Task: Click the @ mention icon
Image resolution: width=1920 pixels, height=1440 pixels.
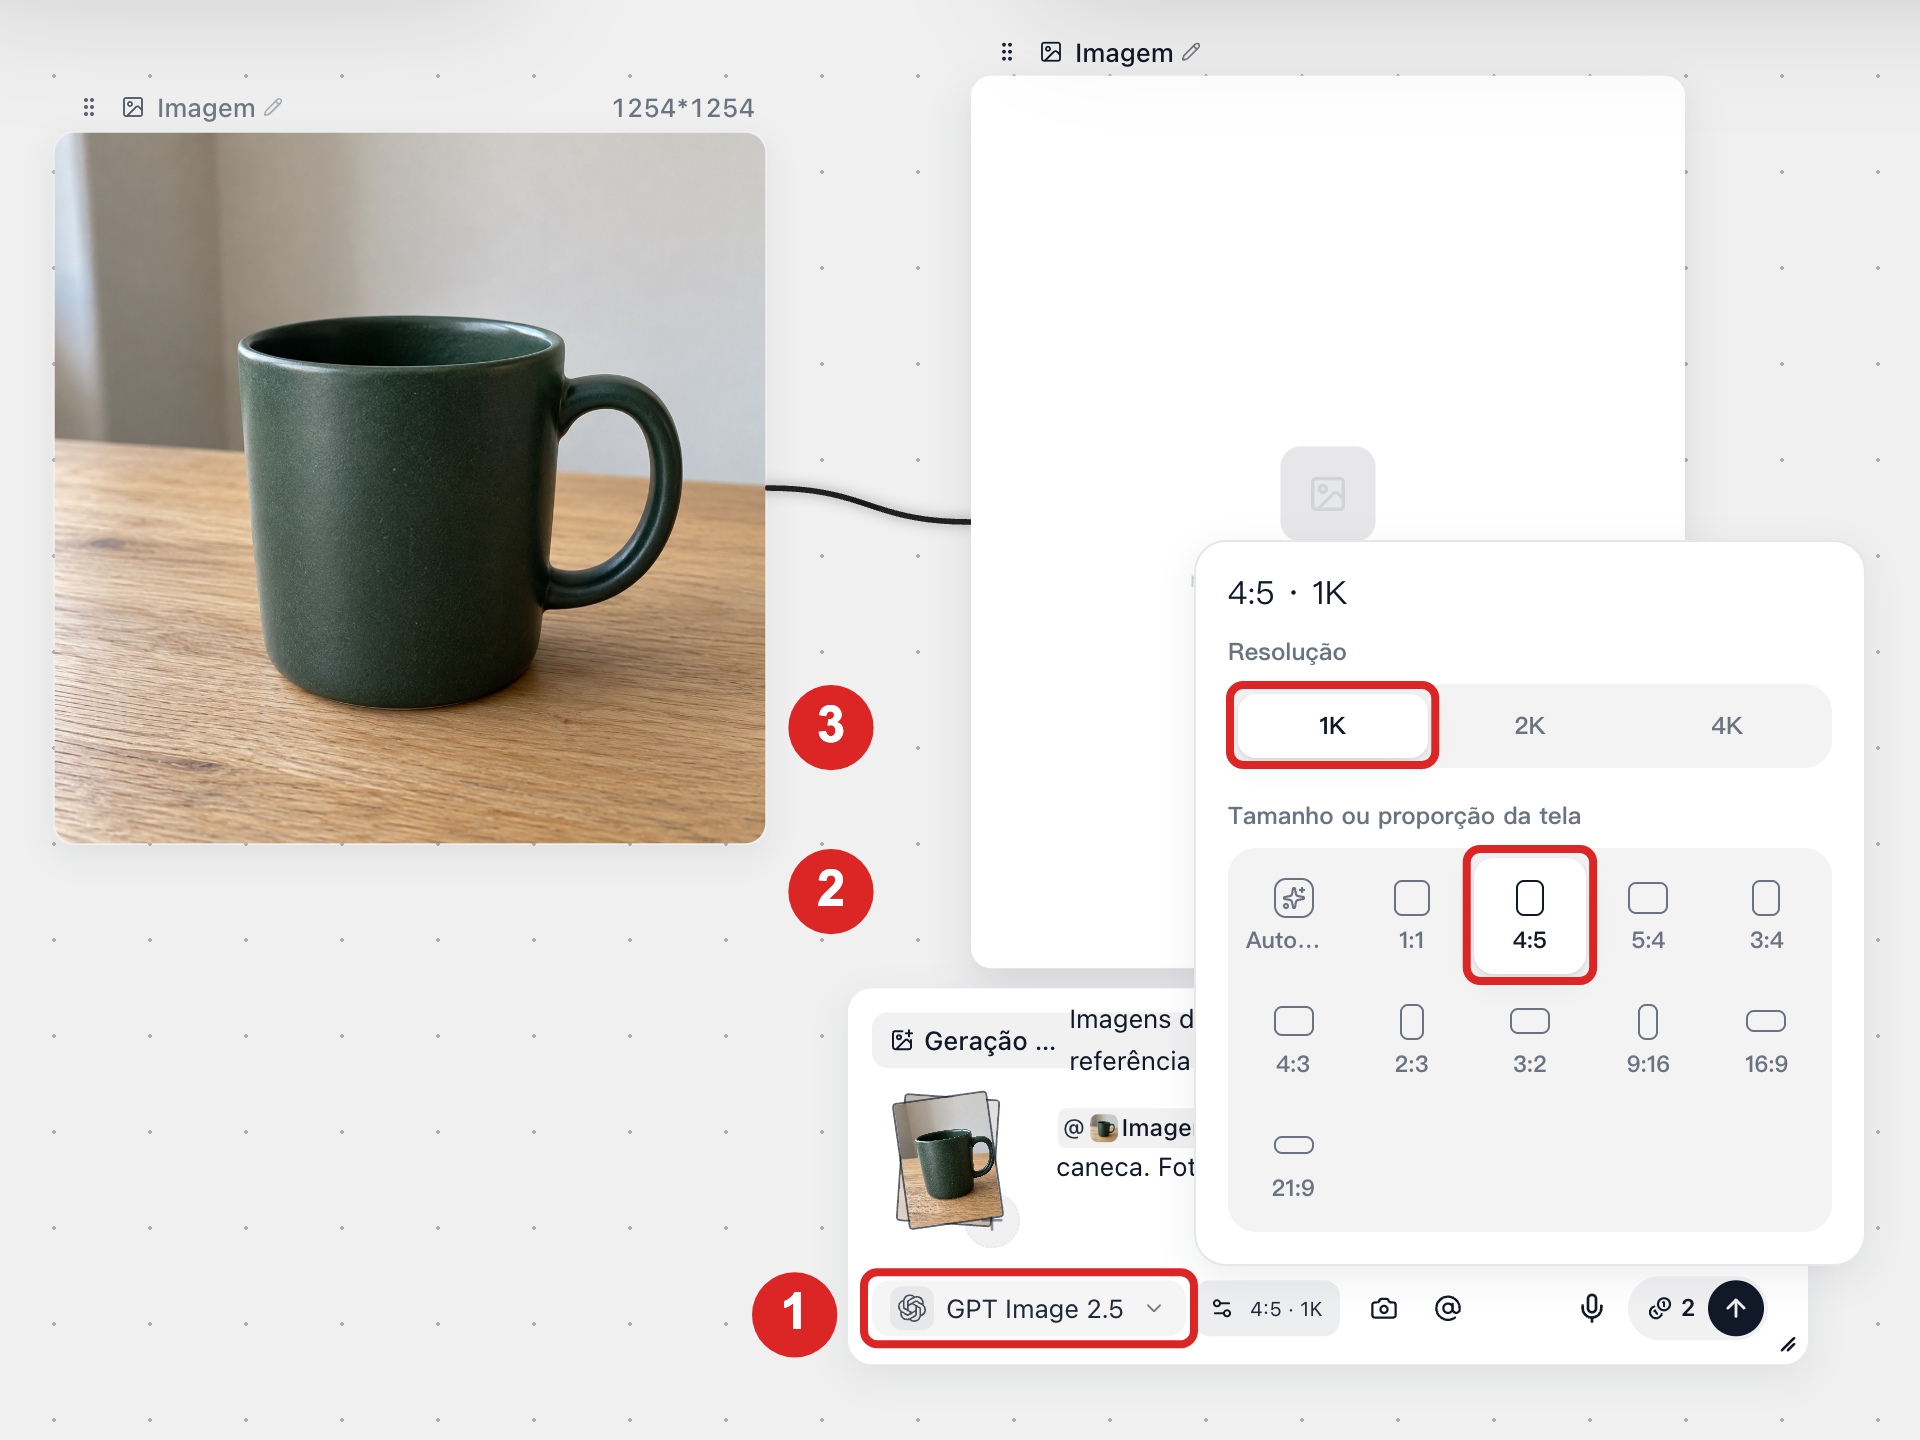Action: [x=1448, y=1308]
